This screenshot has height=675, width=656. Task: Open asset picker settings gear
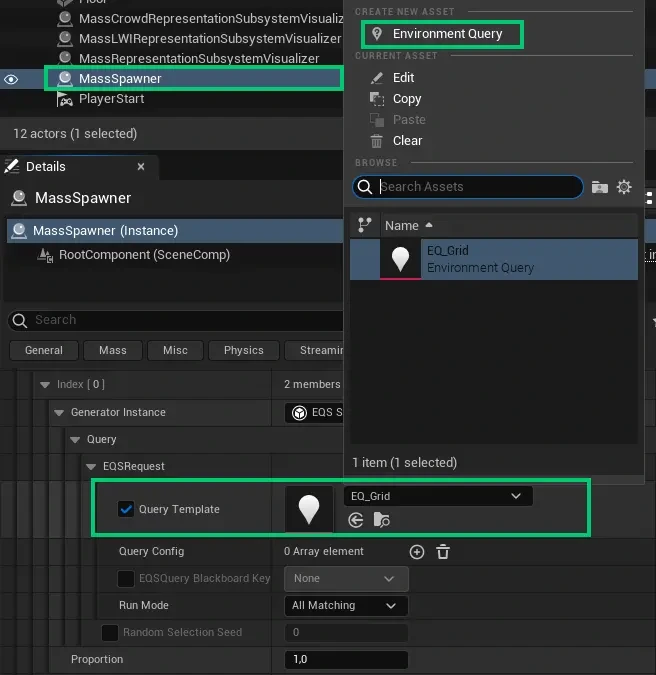(x=624, y=187)
